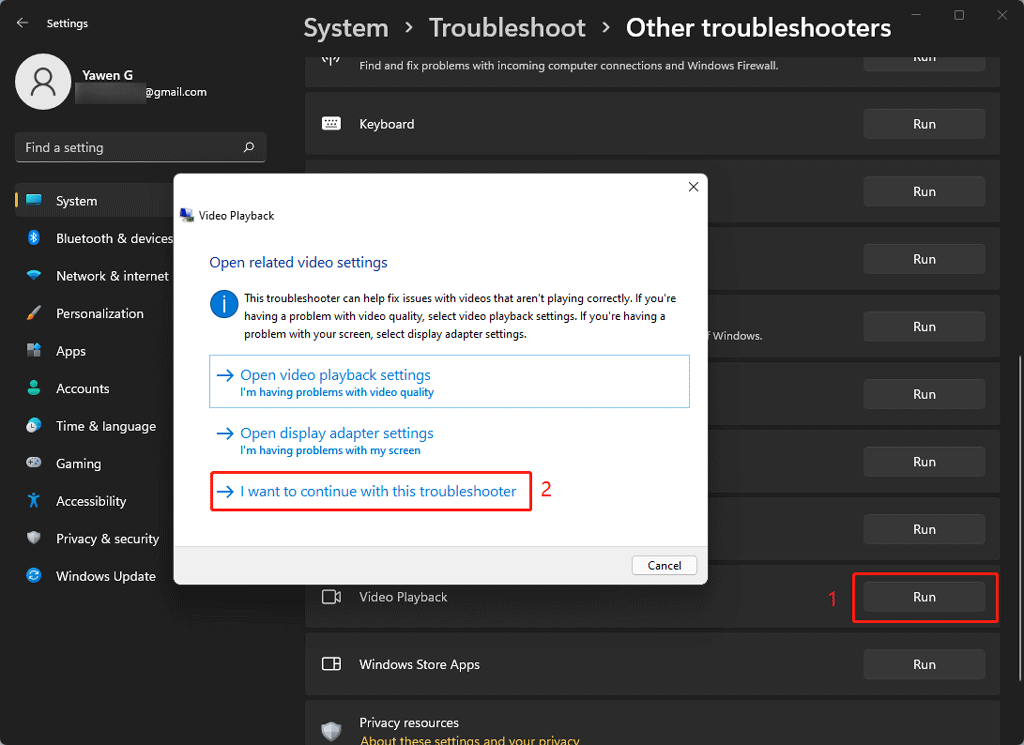1024x745 pixels.
Task: Open the Gaming settings section
Action: point(78,464)
